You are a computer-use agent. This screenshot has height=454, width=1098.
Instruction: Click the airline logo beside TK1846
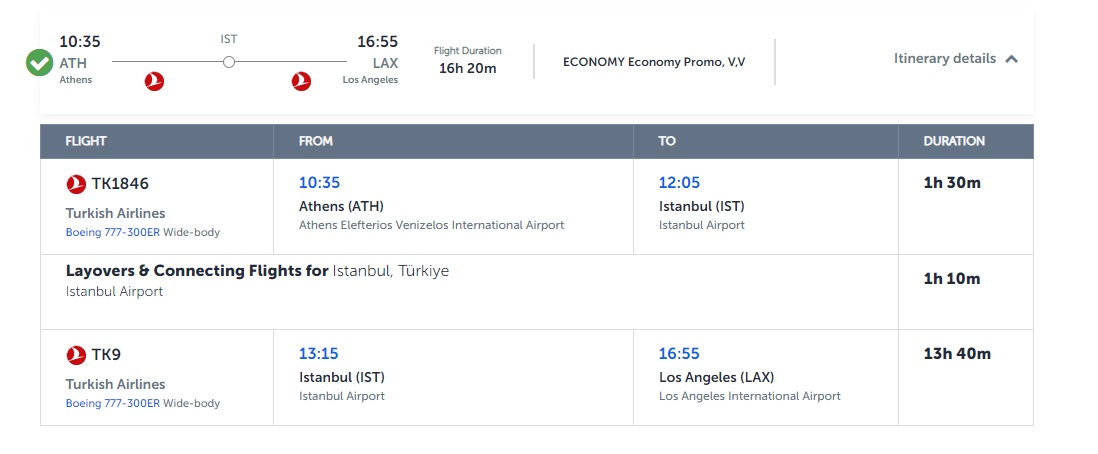point(76,184)
